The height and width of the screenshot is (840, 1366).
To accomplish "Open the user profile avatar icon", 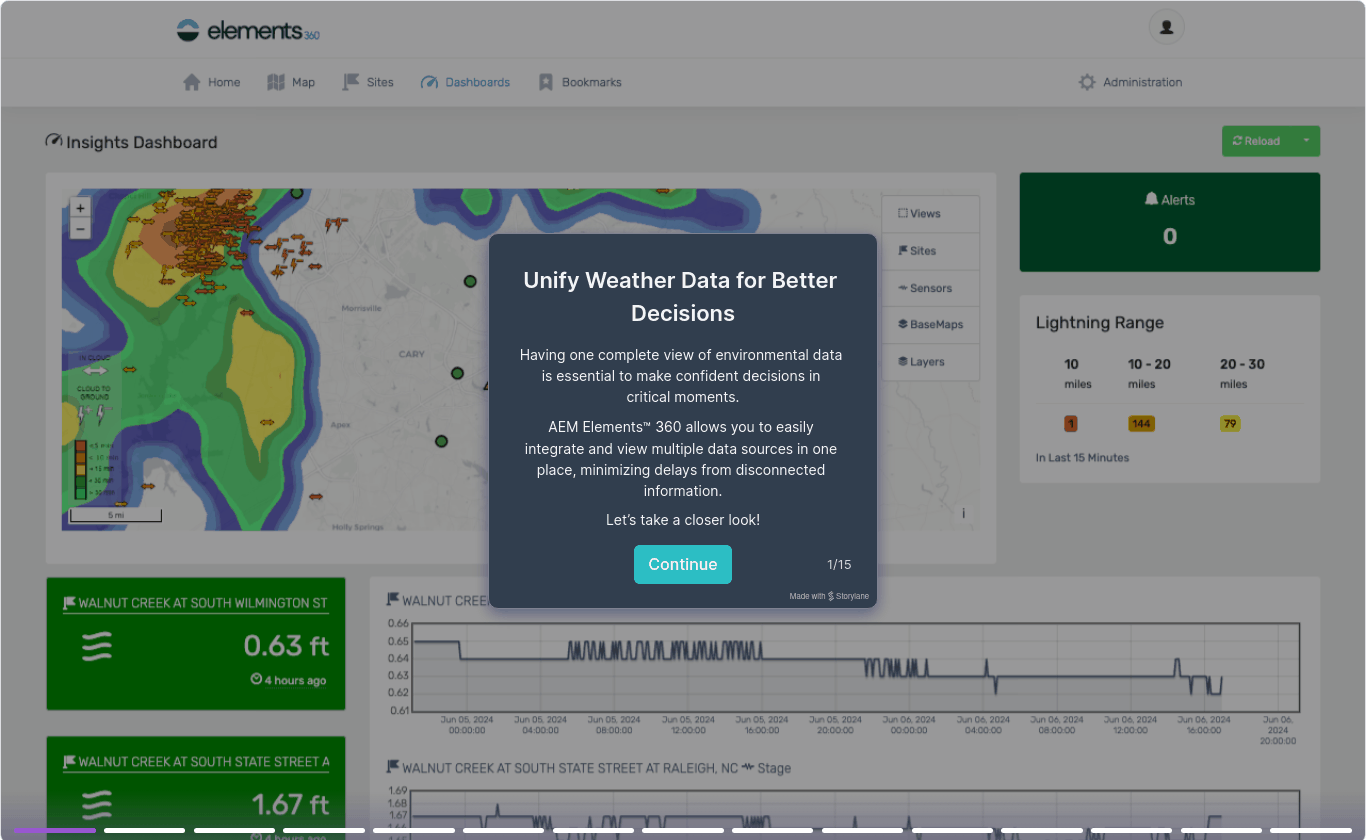I will tap(1166, 27).
